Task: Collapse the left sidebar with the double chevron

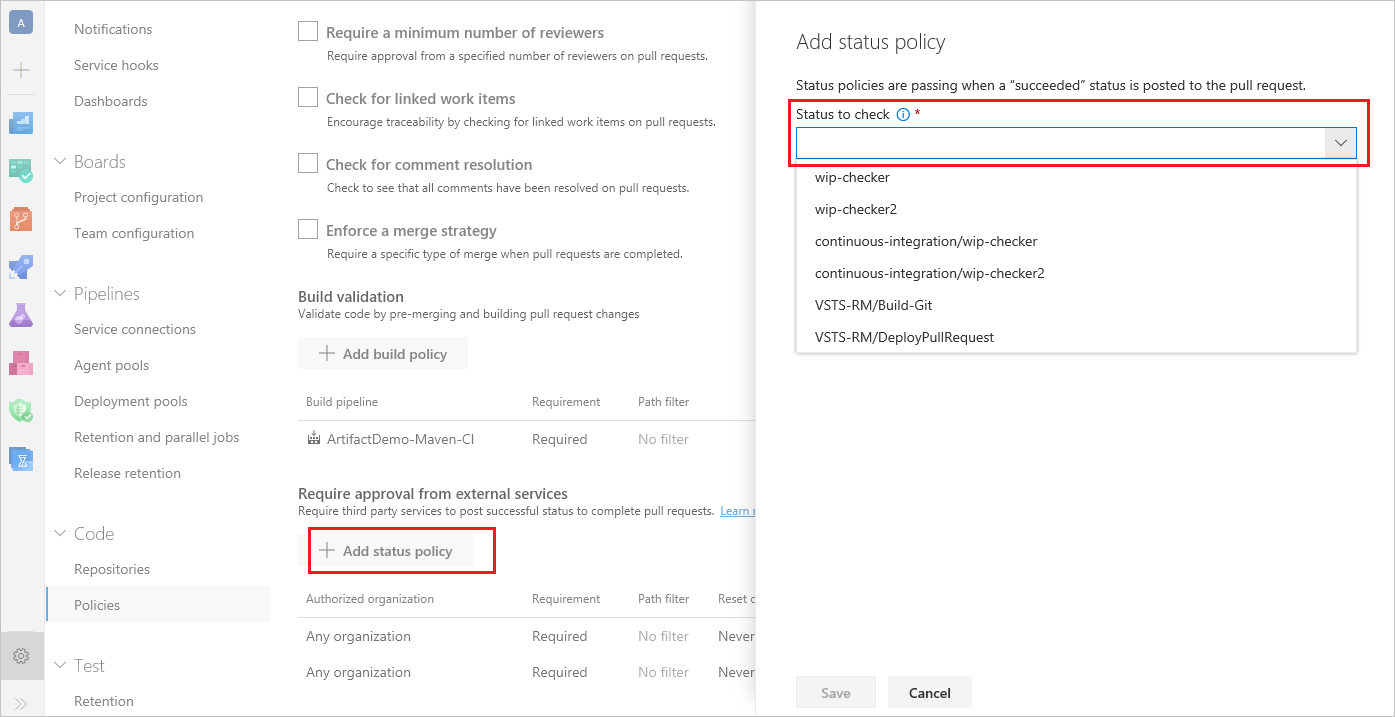Action: tap(21, 700)
